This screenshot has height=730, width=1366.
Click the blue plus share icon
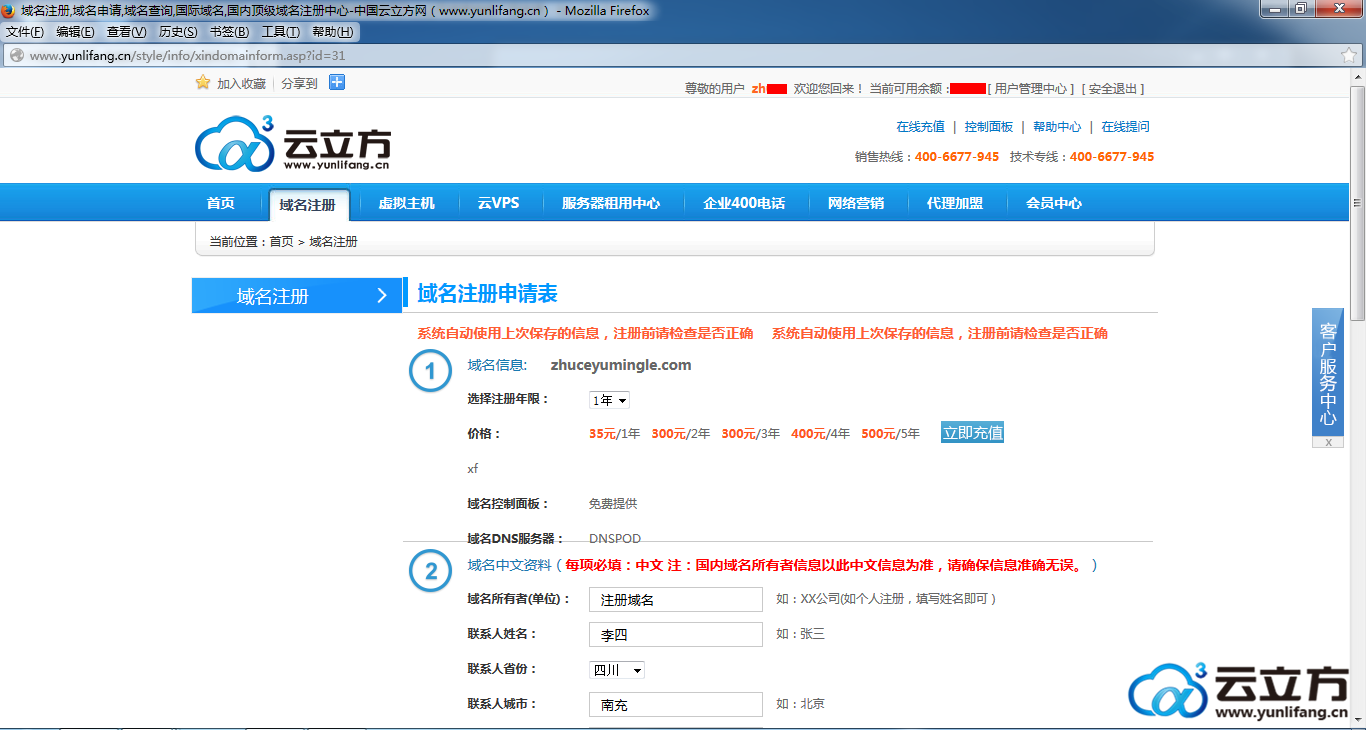point(337,82)
